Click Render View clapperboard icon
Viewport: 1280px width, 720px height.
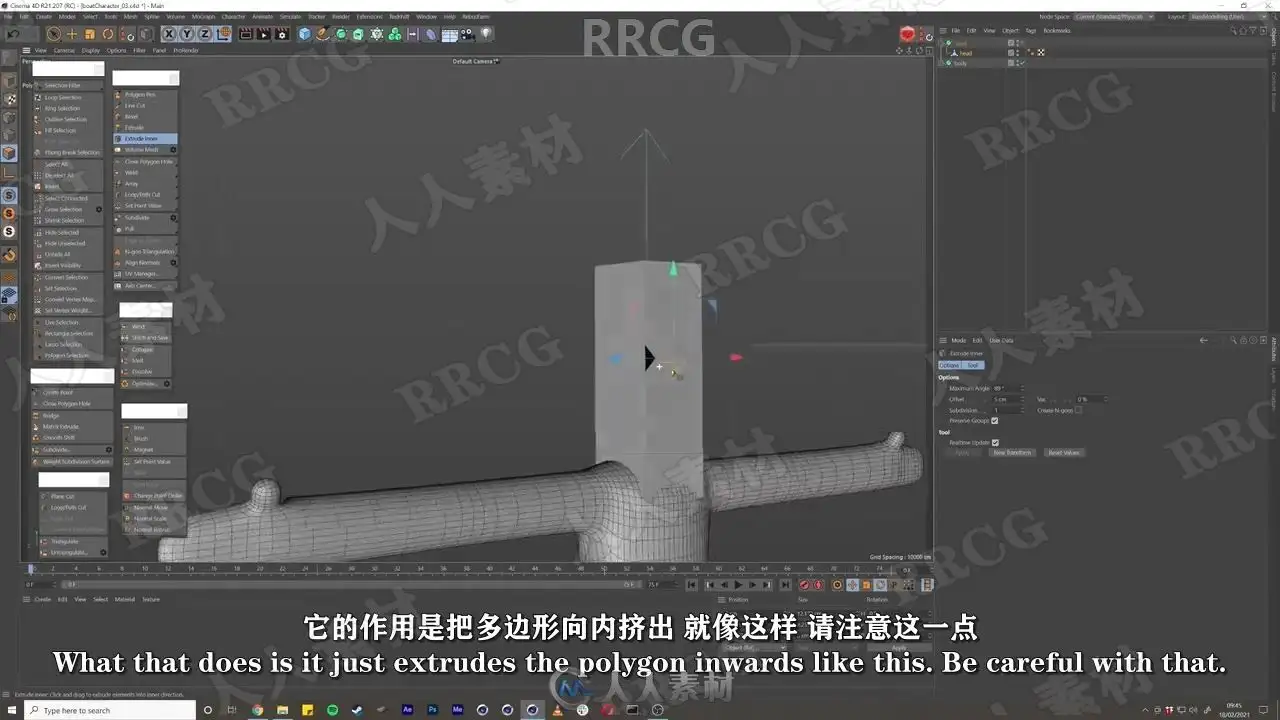pos(247,34)
